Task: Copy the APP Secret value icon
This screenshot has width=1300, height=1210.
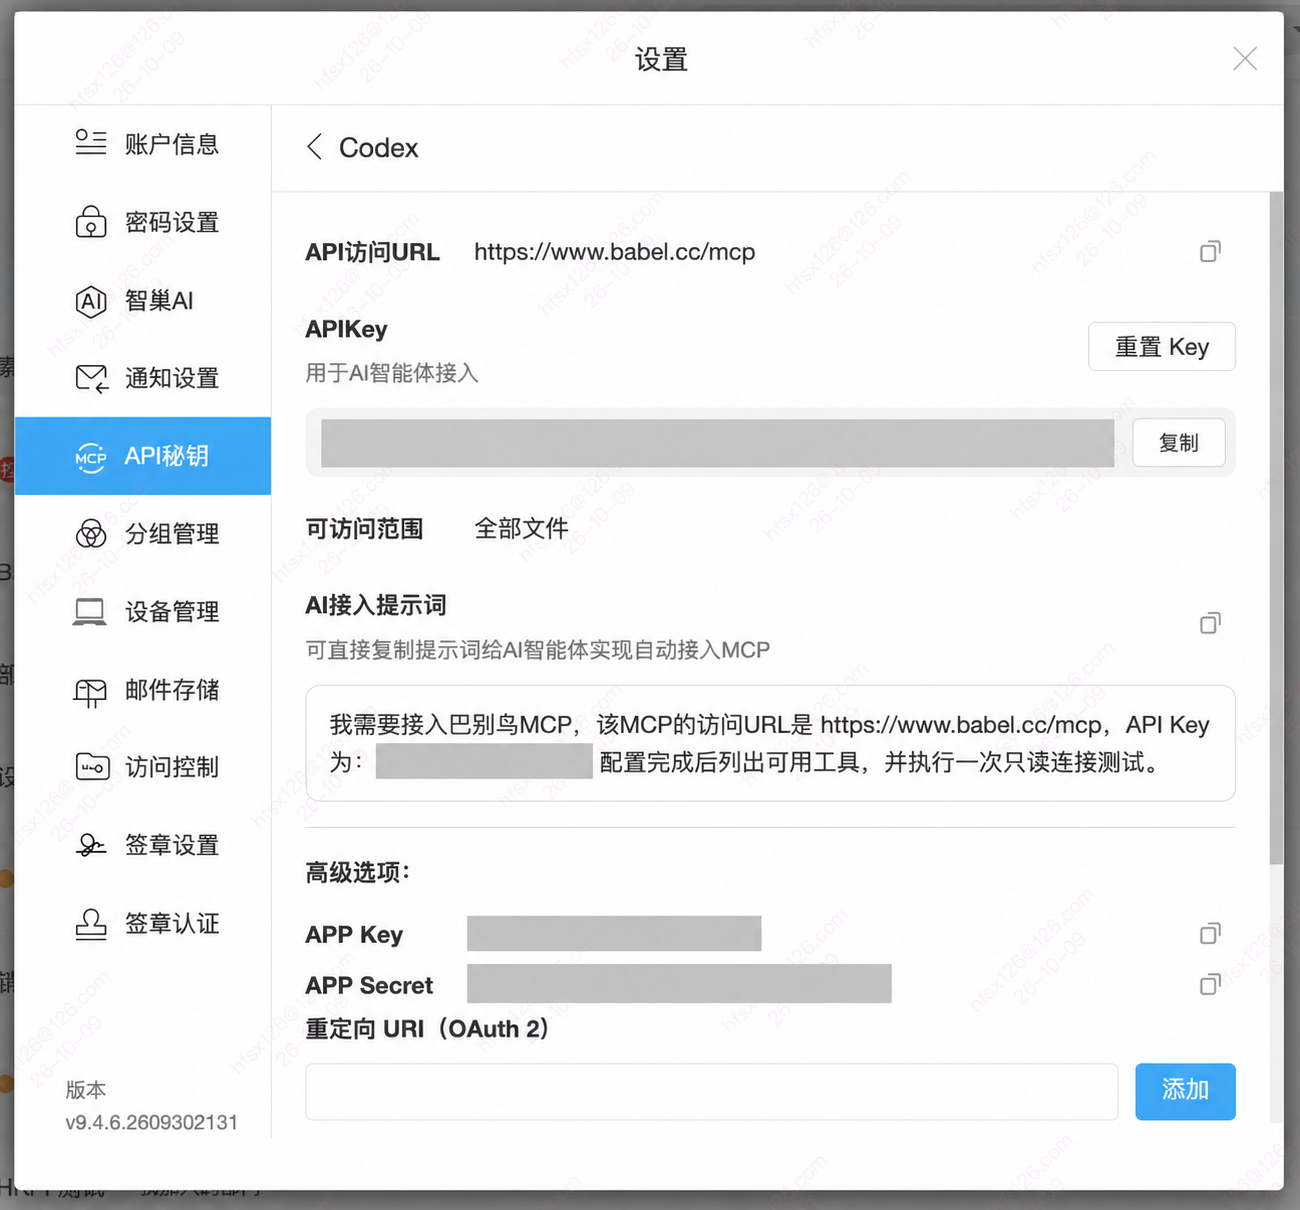Action: tap(1210, 984)
